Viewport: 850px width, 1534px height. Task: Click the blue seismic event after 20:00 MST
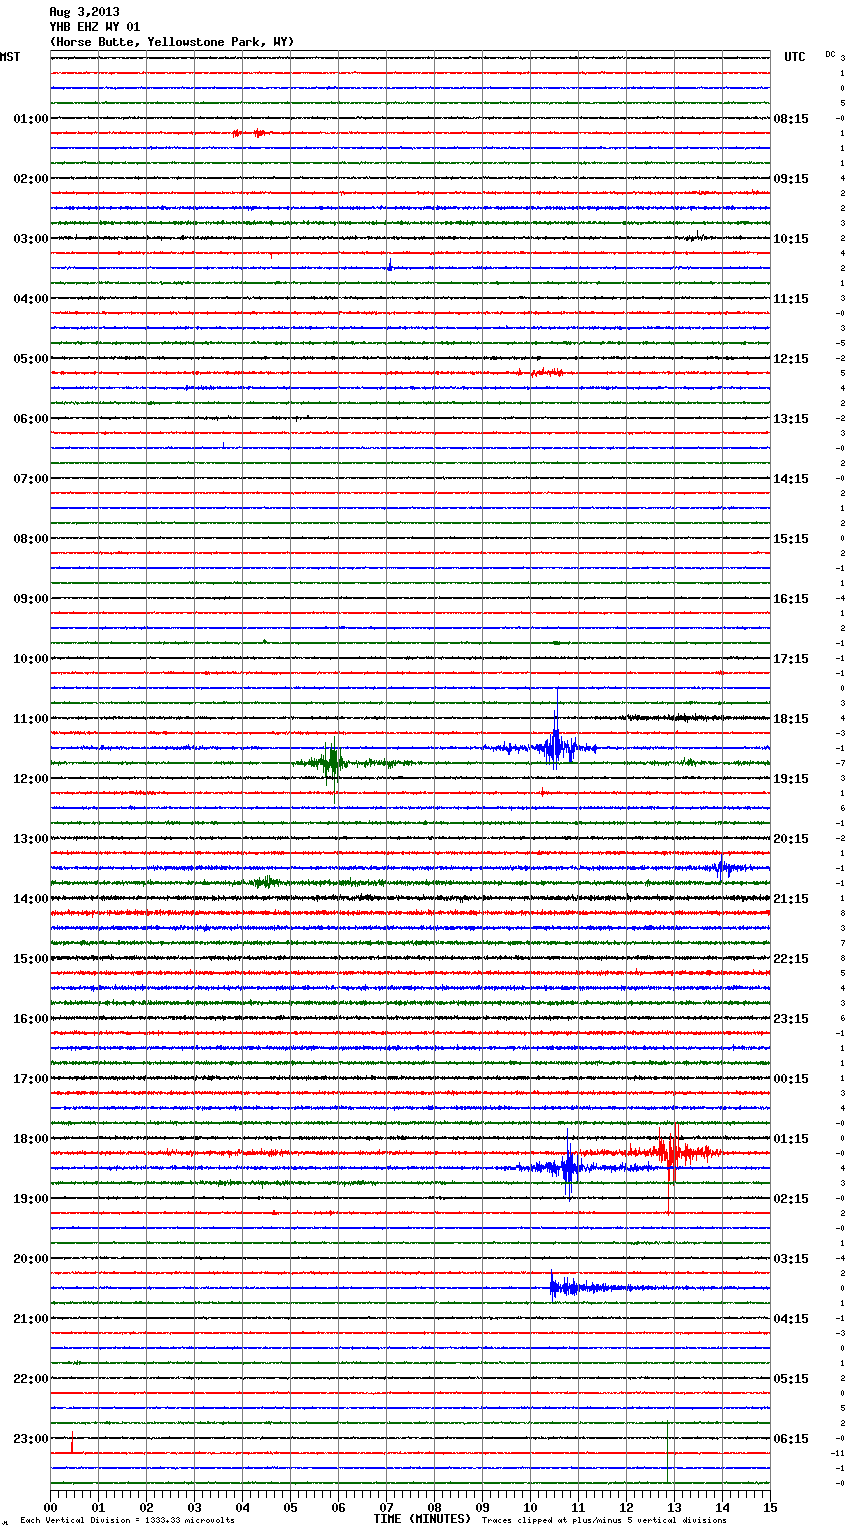coord(565,1287)
